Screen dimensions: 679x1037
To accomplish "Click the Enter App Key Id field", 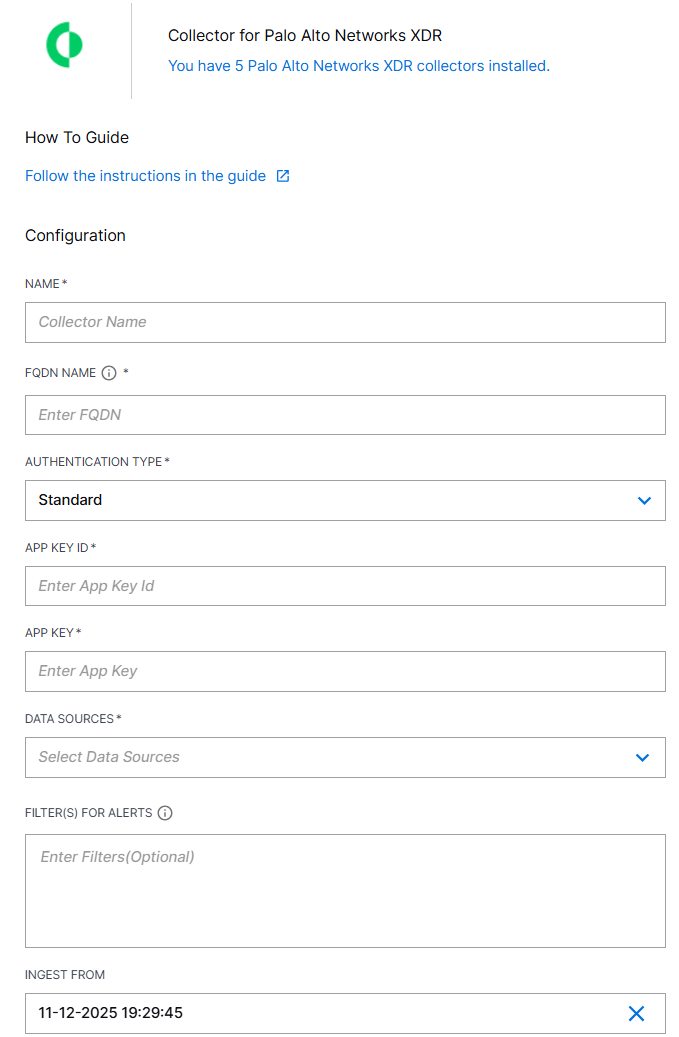I will [x=345, y=586].
